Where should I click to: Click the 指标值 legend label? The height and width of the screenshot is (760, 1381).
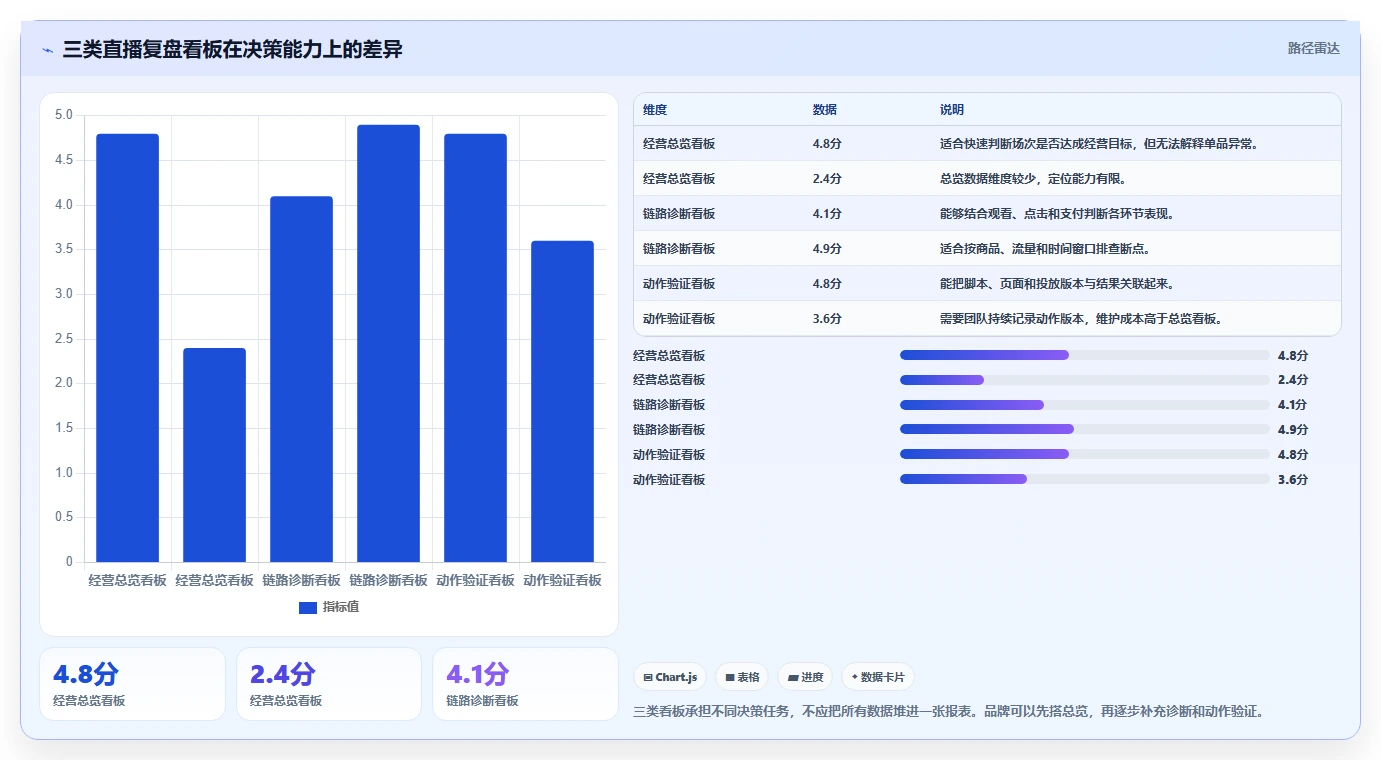[x=341, y=607]
